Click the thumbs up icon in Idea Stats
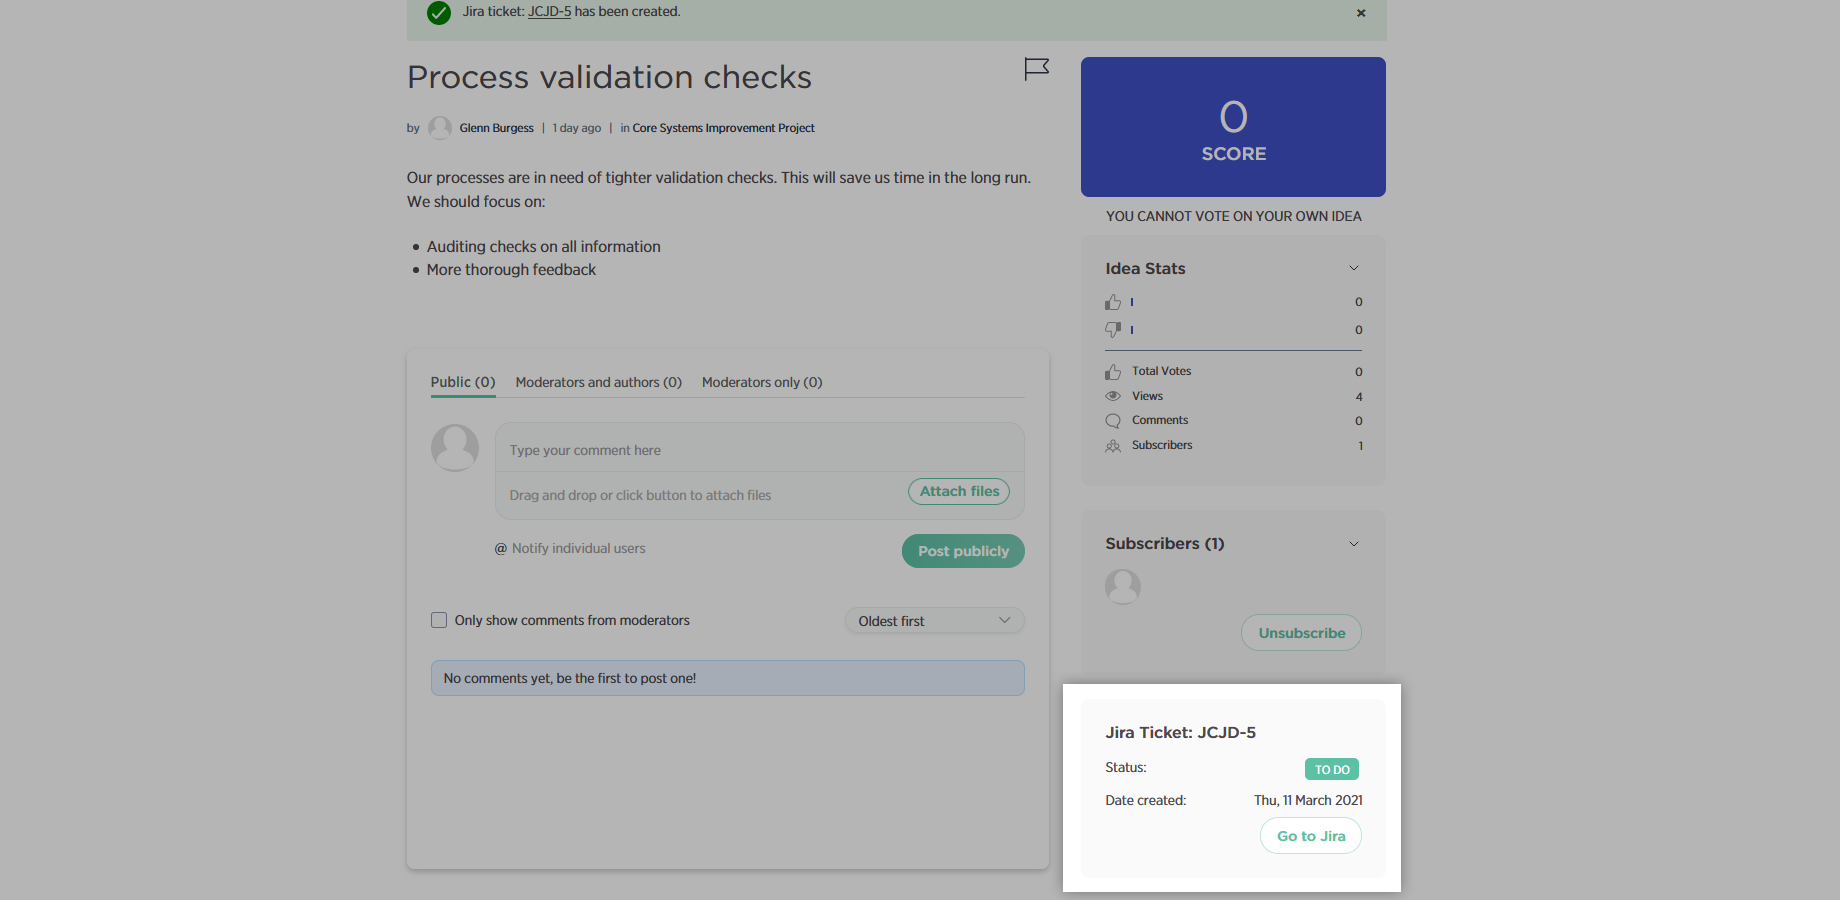The height and width of the screenshot is (900, 1840). click(x=1113, y=302)
